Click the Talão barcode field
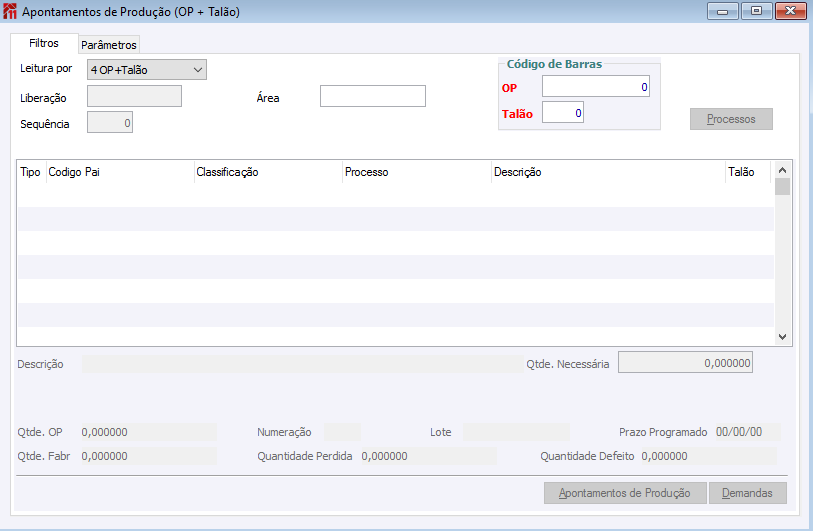The height and width of the screenshot is (531, 813). 563,113
